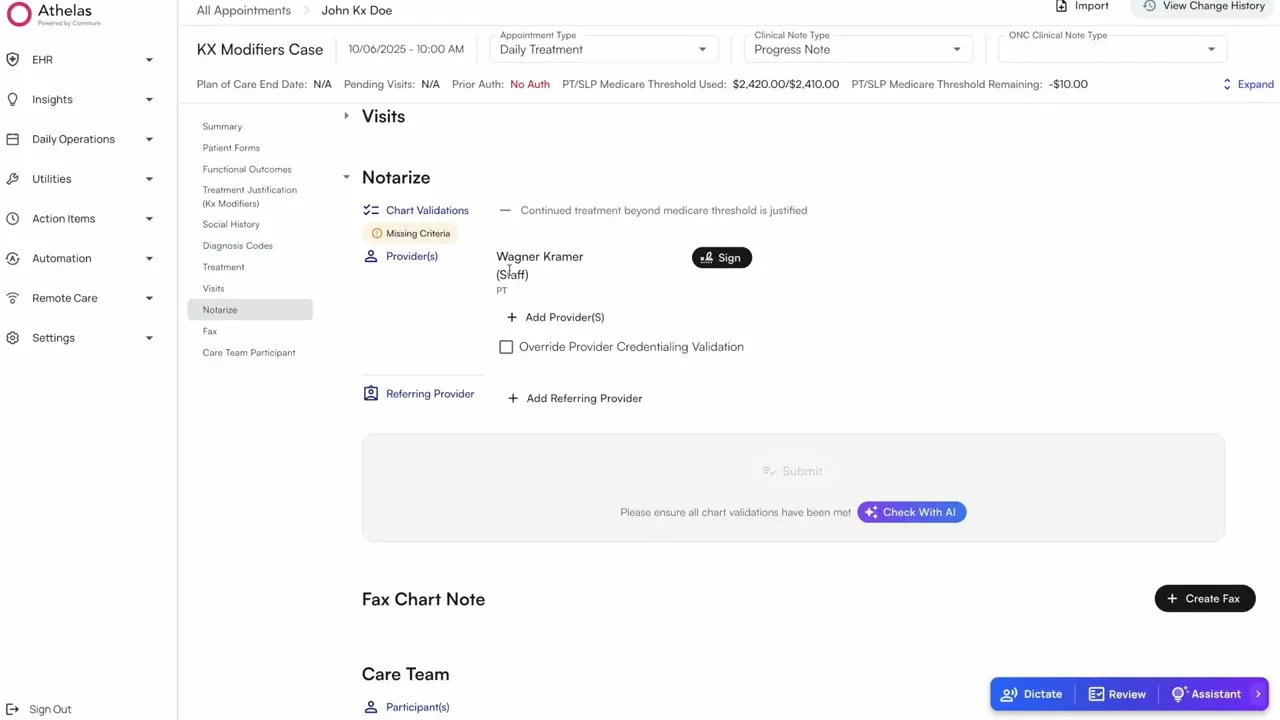
Task: Click the Athelas logo icon
Action: (x=19, y=14)
